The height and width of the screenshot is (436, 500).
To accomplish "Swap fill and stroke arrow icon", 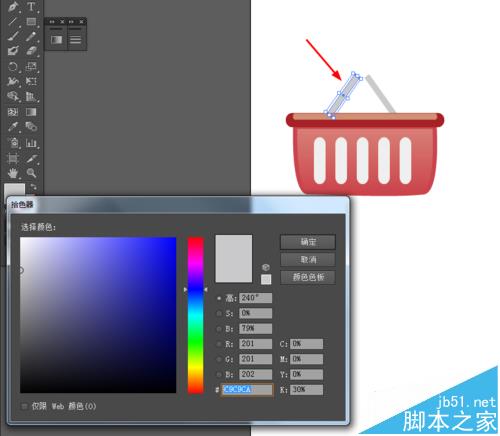I will (x=33, y=187).
